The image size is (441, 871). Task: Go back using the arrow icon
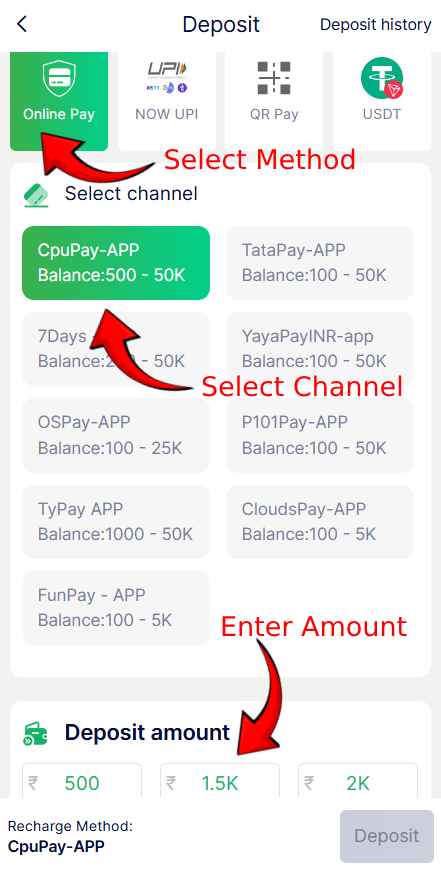click(x=22, y=24)
